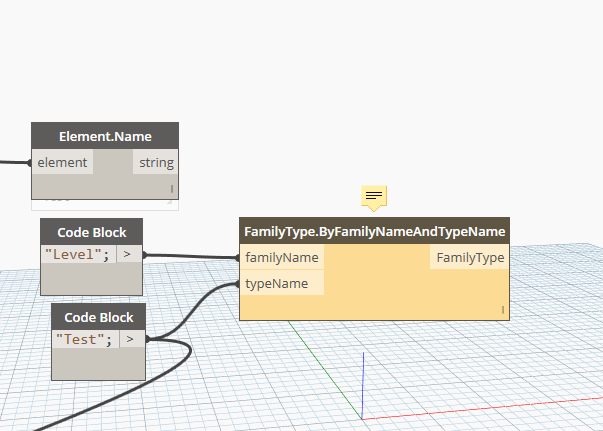
Task: Select the Code Block header above "Level"
Action: pos(91,232)
